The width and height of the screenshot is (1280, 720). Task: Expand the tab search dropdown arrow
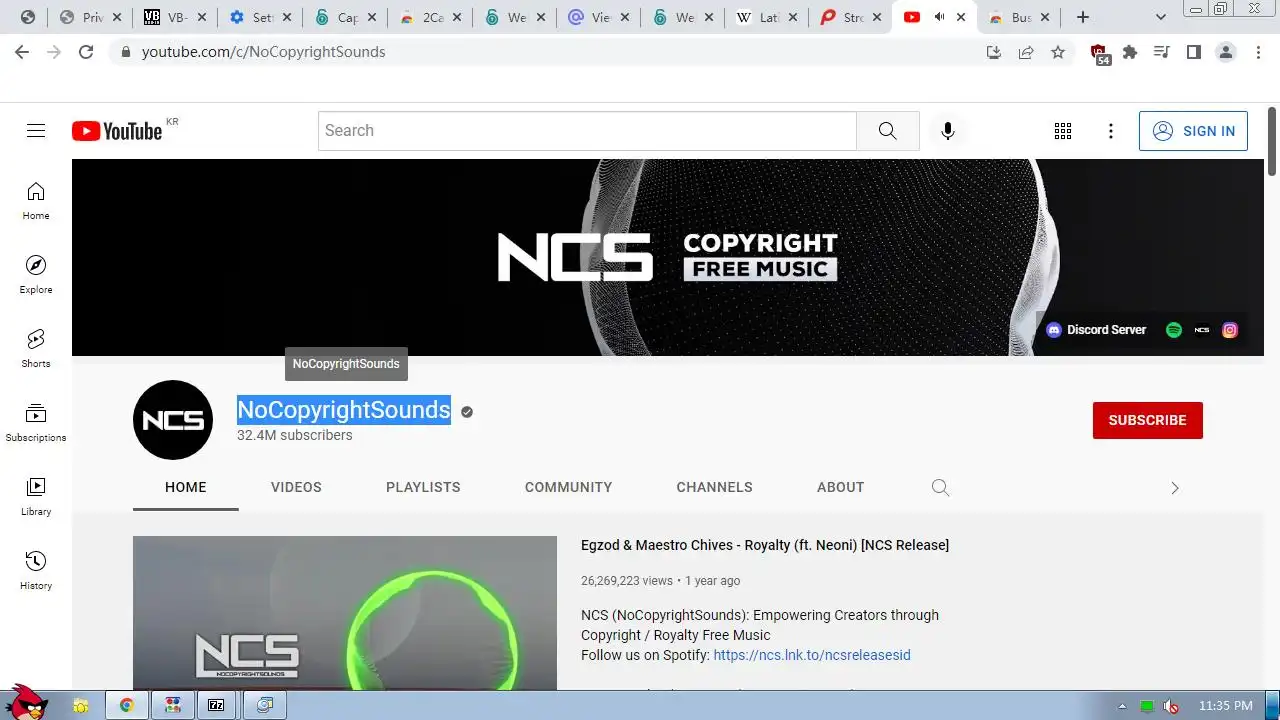[1161, 17]
